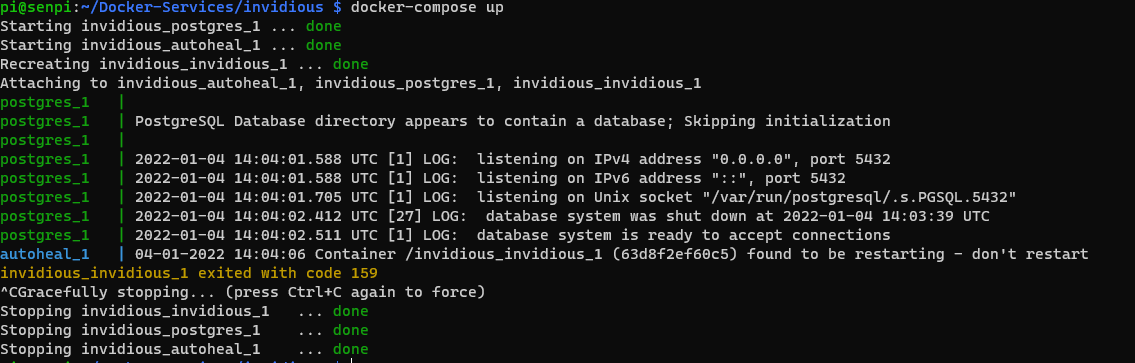Viewport: 1135px width, 363px height.
Task: Click 'Stopping invidious_invidious_1' line
Action: pyautogui.click(x=184, y=311)
